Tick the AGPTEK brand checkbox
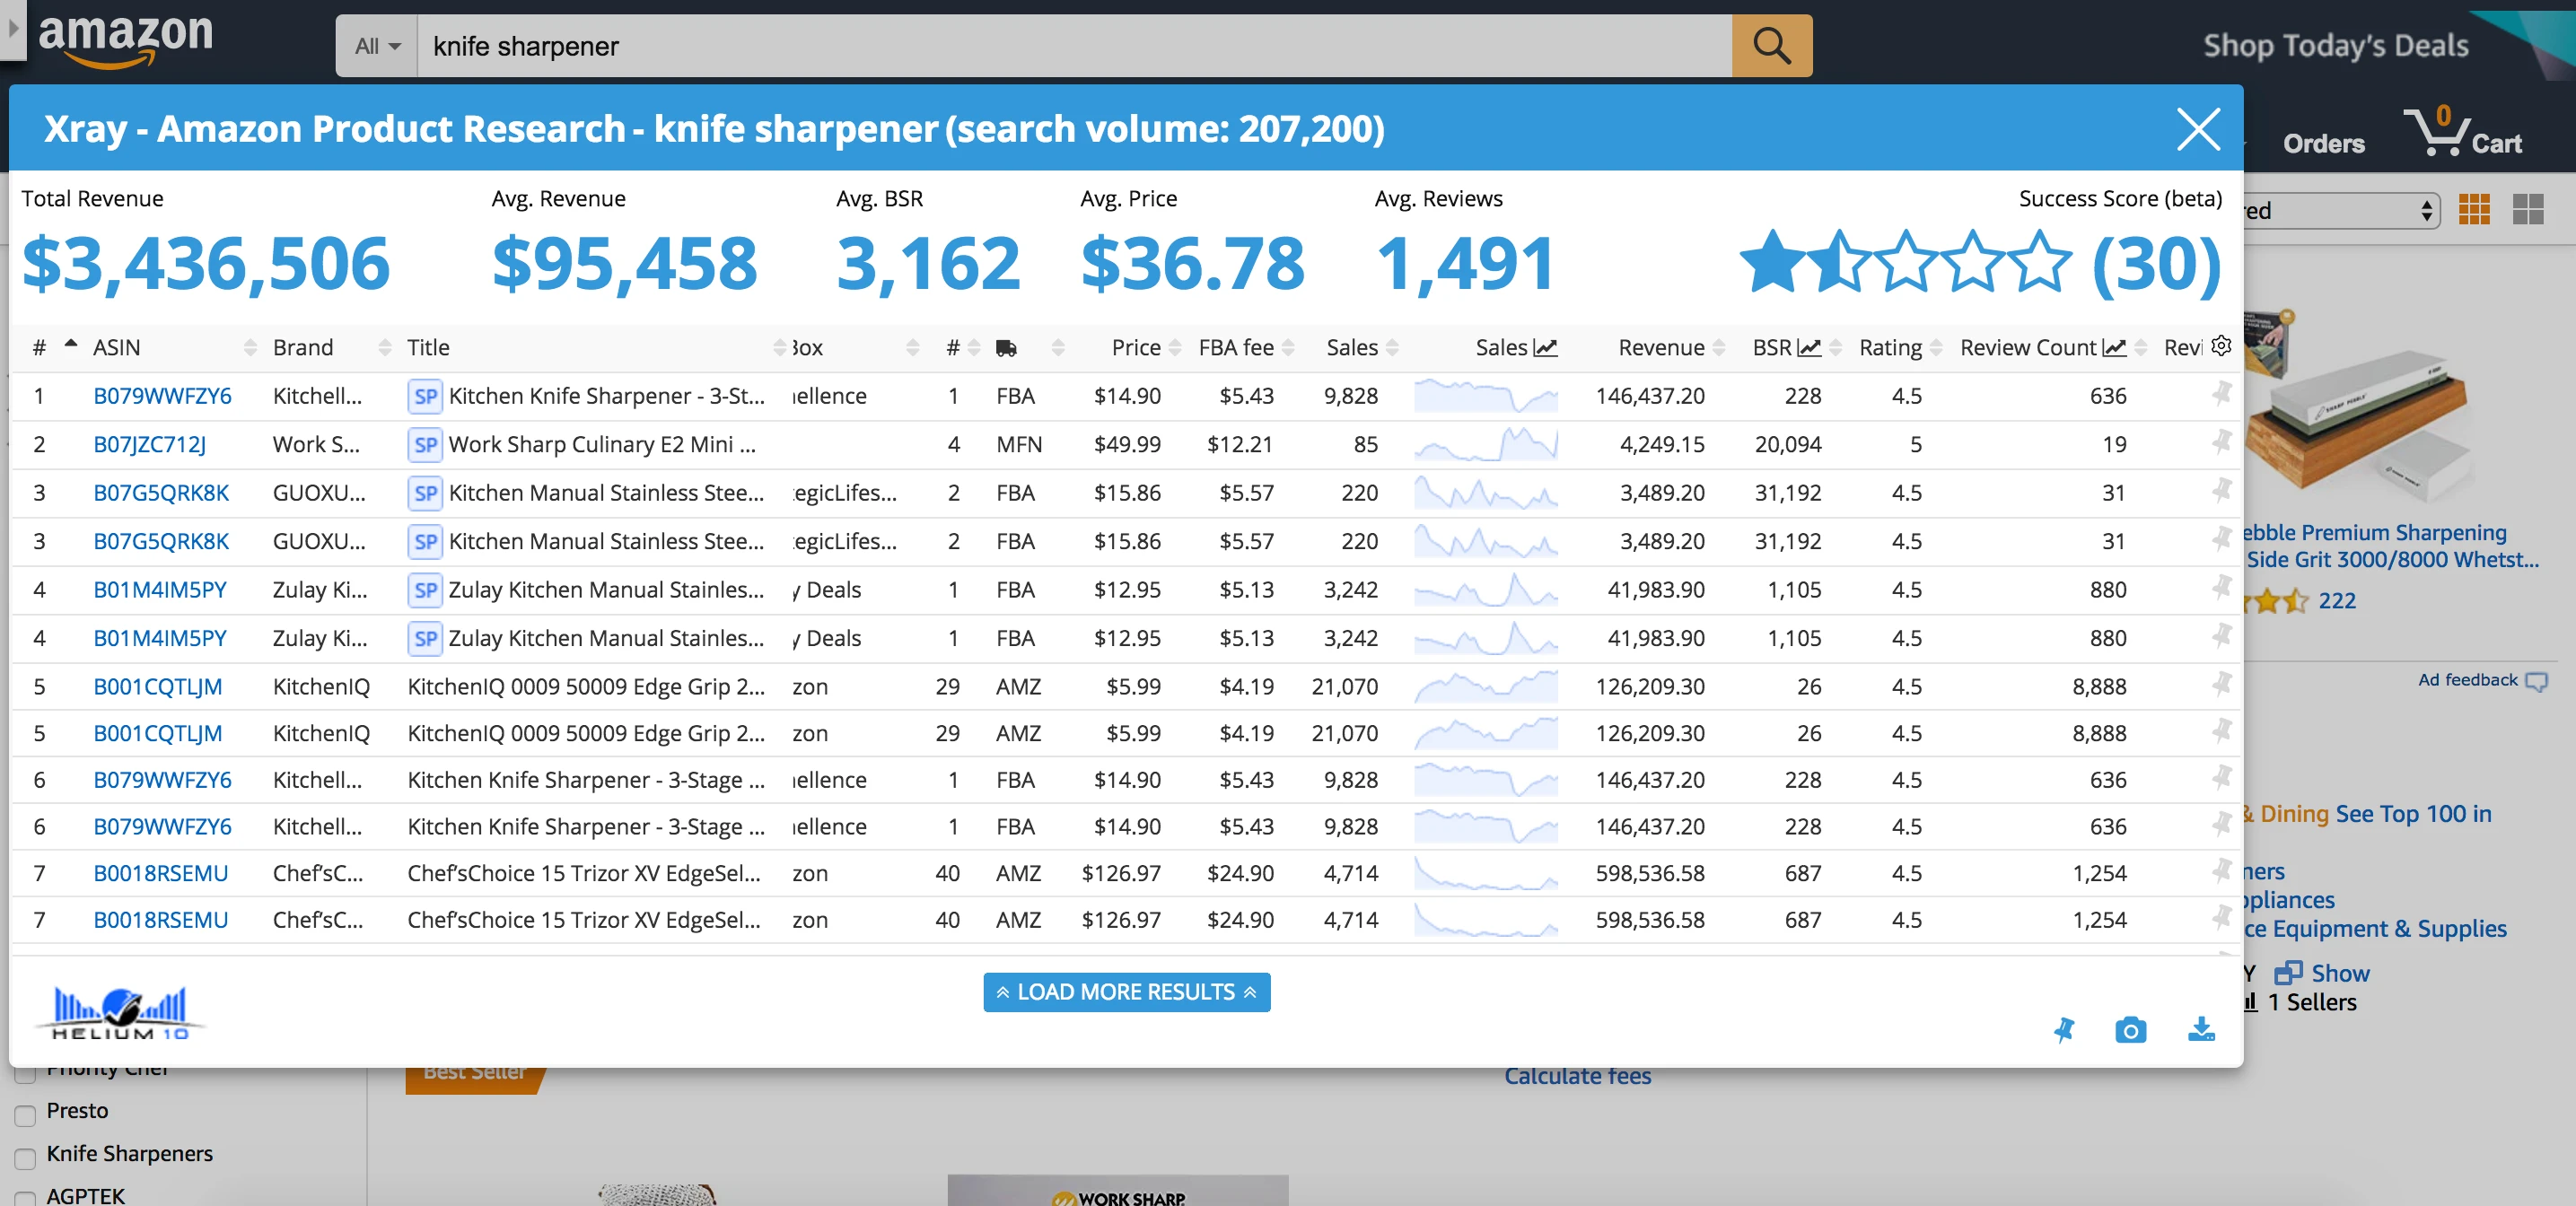Screen dimensions: 2576x1206 [25, 1199]
